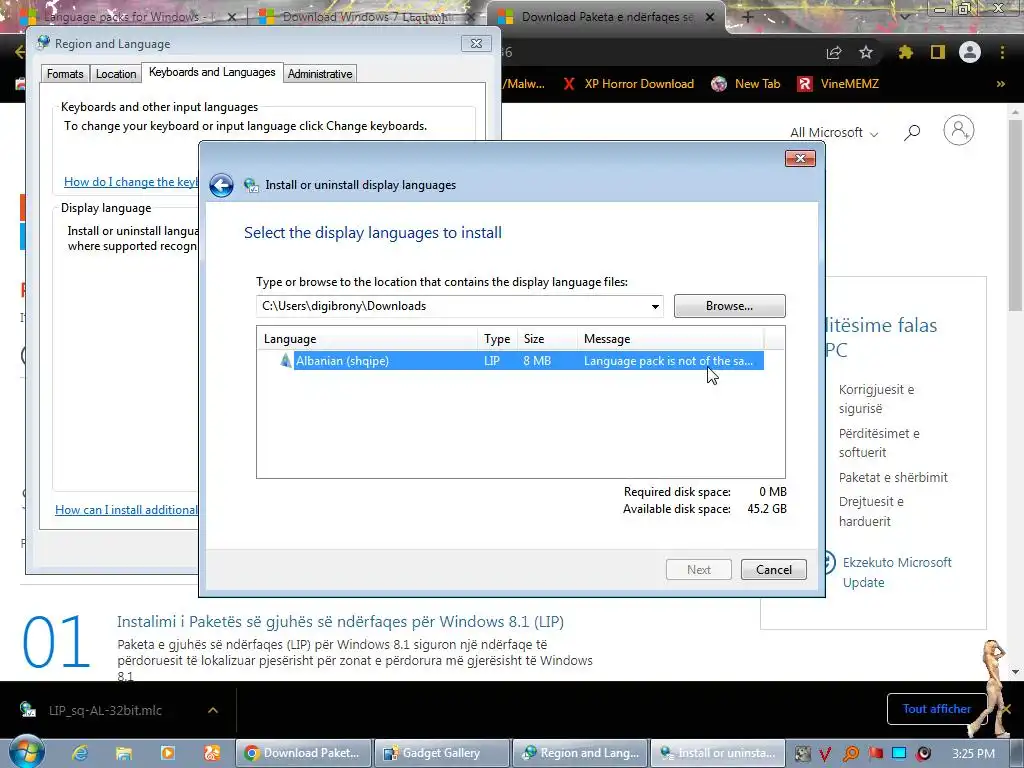The image size is (1024, 768).
Task: Open the LIP_sq-AL-32bit.mlc downloaded file
Action: tap(104, 710)
